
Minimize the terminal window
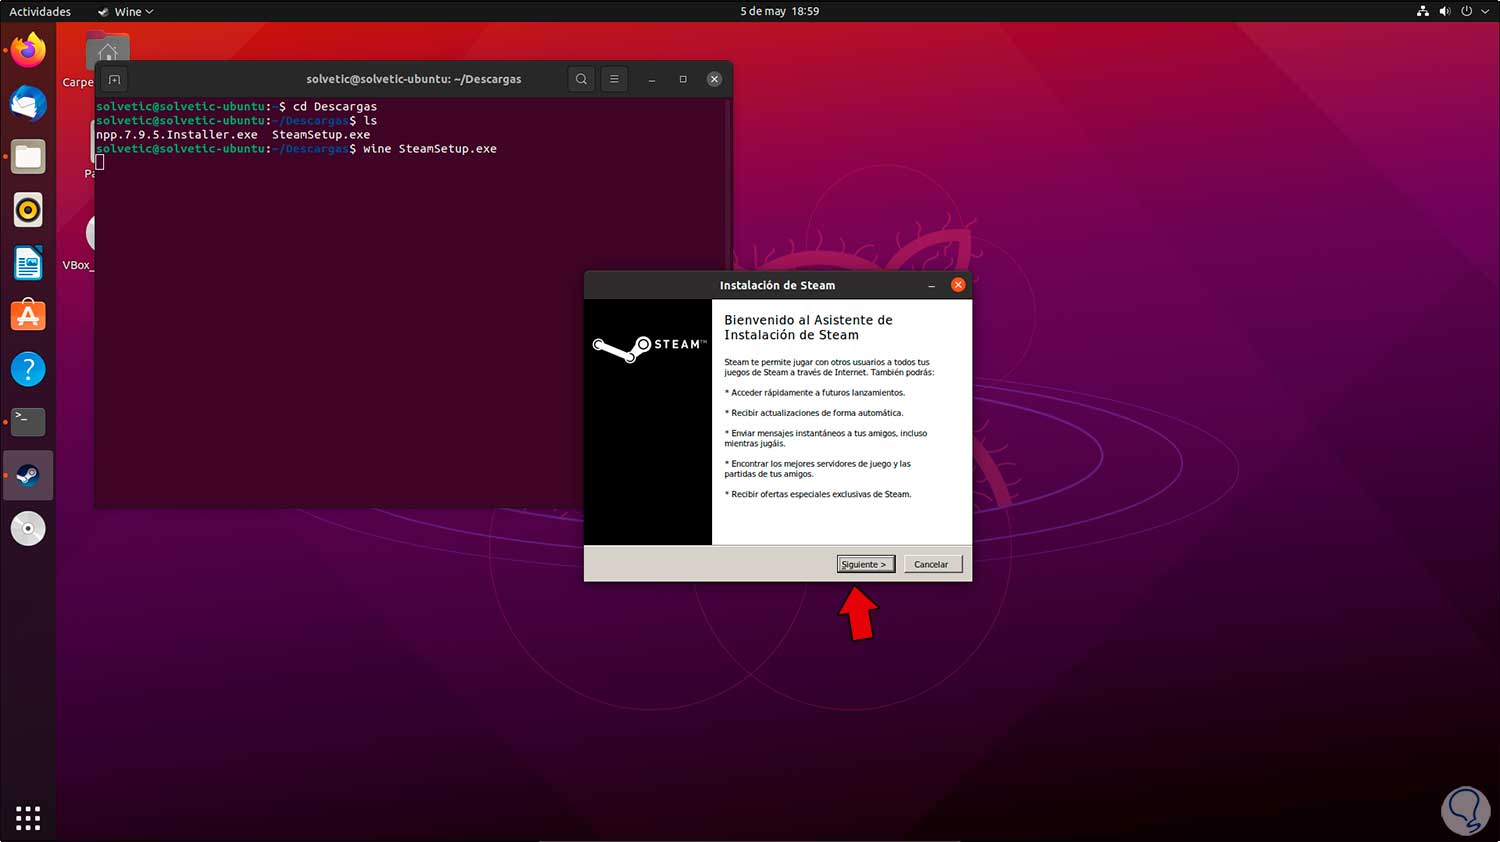click(x=652, y=79)
